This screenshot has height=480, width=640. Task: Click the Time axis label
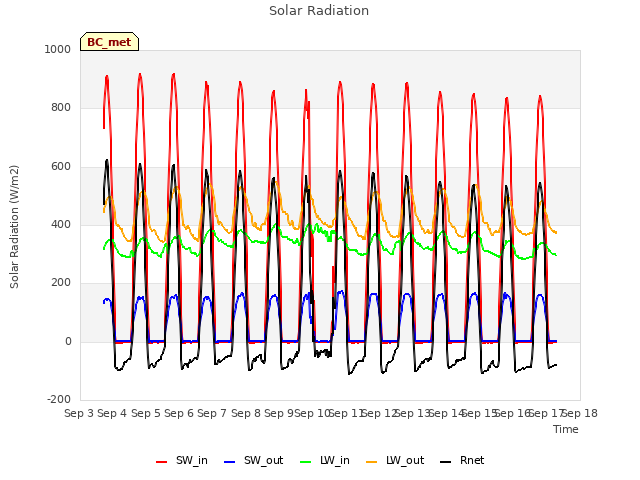(x=566, y=429)
